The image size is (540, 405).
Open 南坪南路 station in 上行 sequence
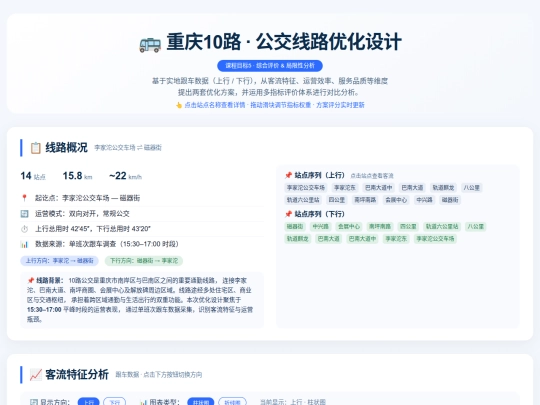click(365, 200)
